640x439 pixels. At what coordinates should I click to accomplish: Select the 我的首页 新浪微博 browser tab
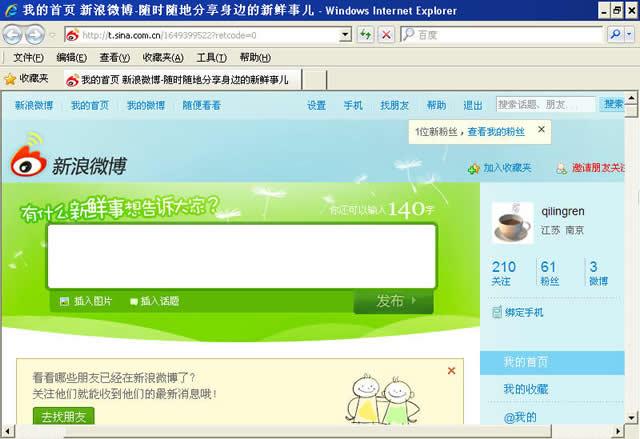click(182, 80)
